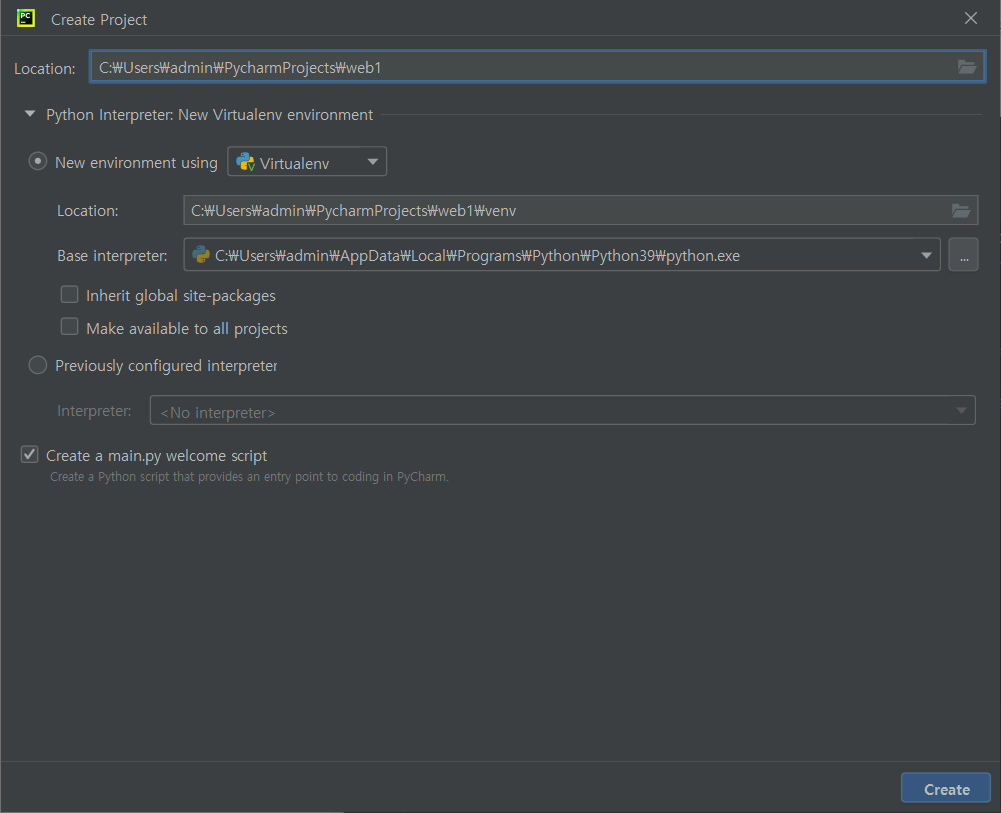Browse folder for virtualenv Location

(x=961, y=211)
